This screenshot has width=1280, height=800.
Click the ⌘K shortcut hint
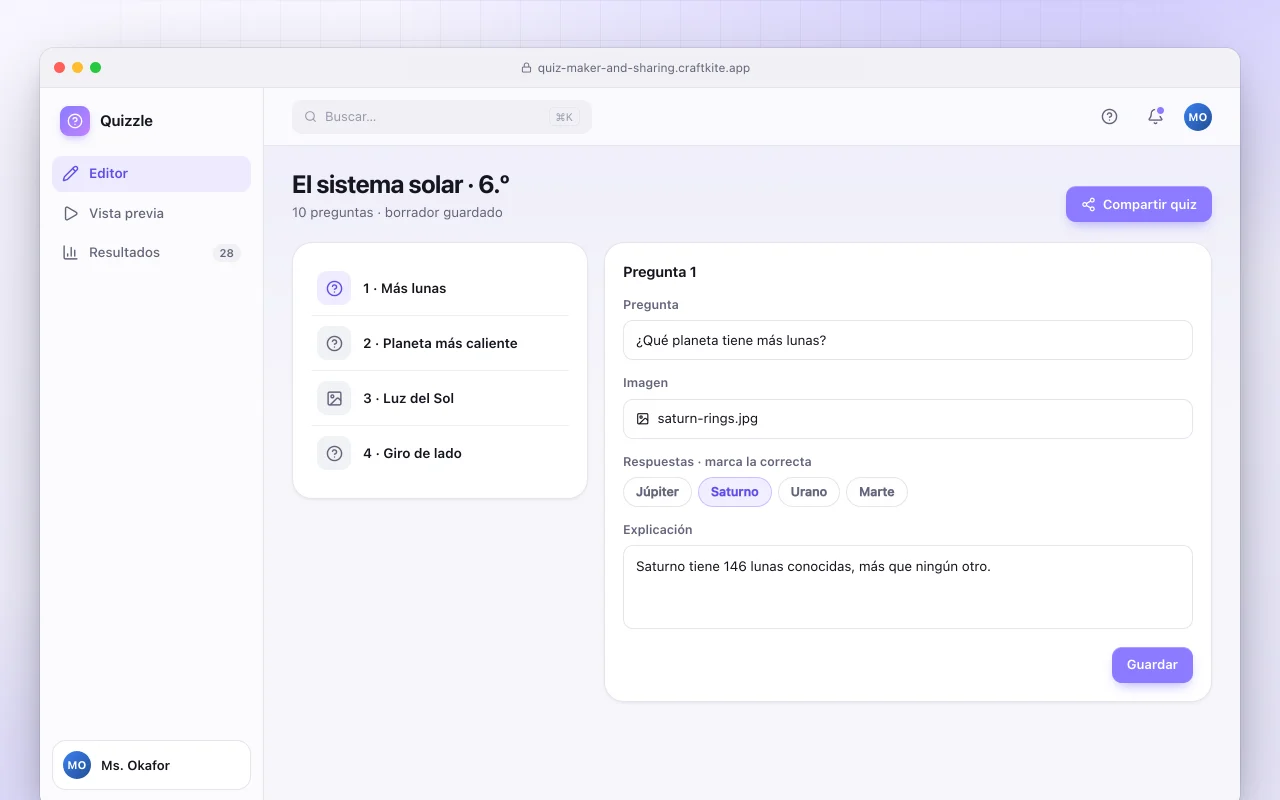564,117
